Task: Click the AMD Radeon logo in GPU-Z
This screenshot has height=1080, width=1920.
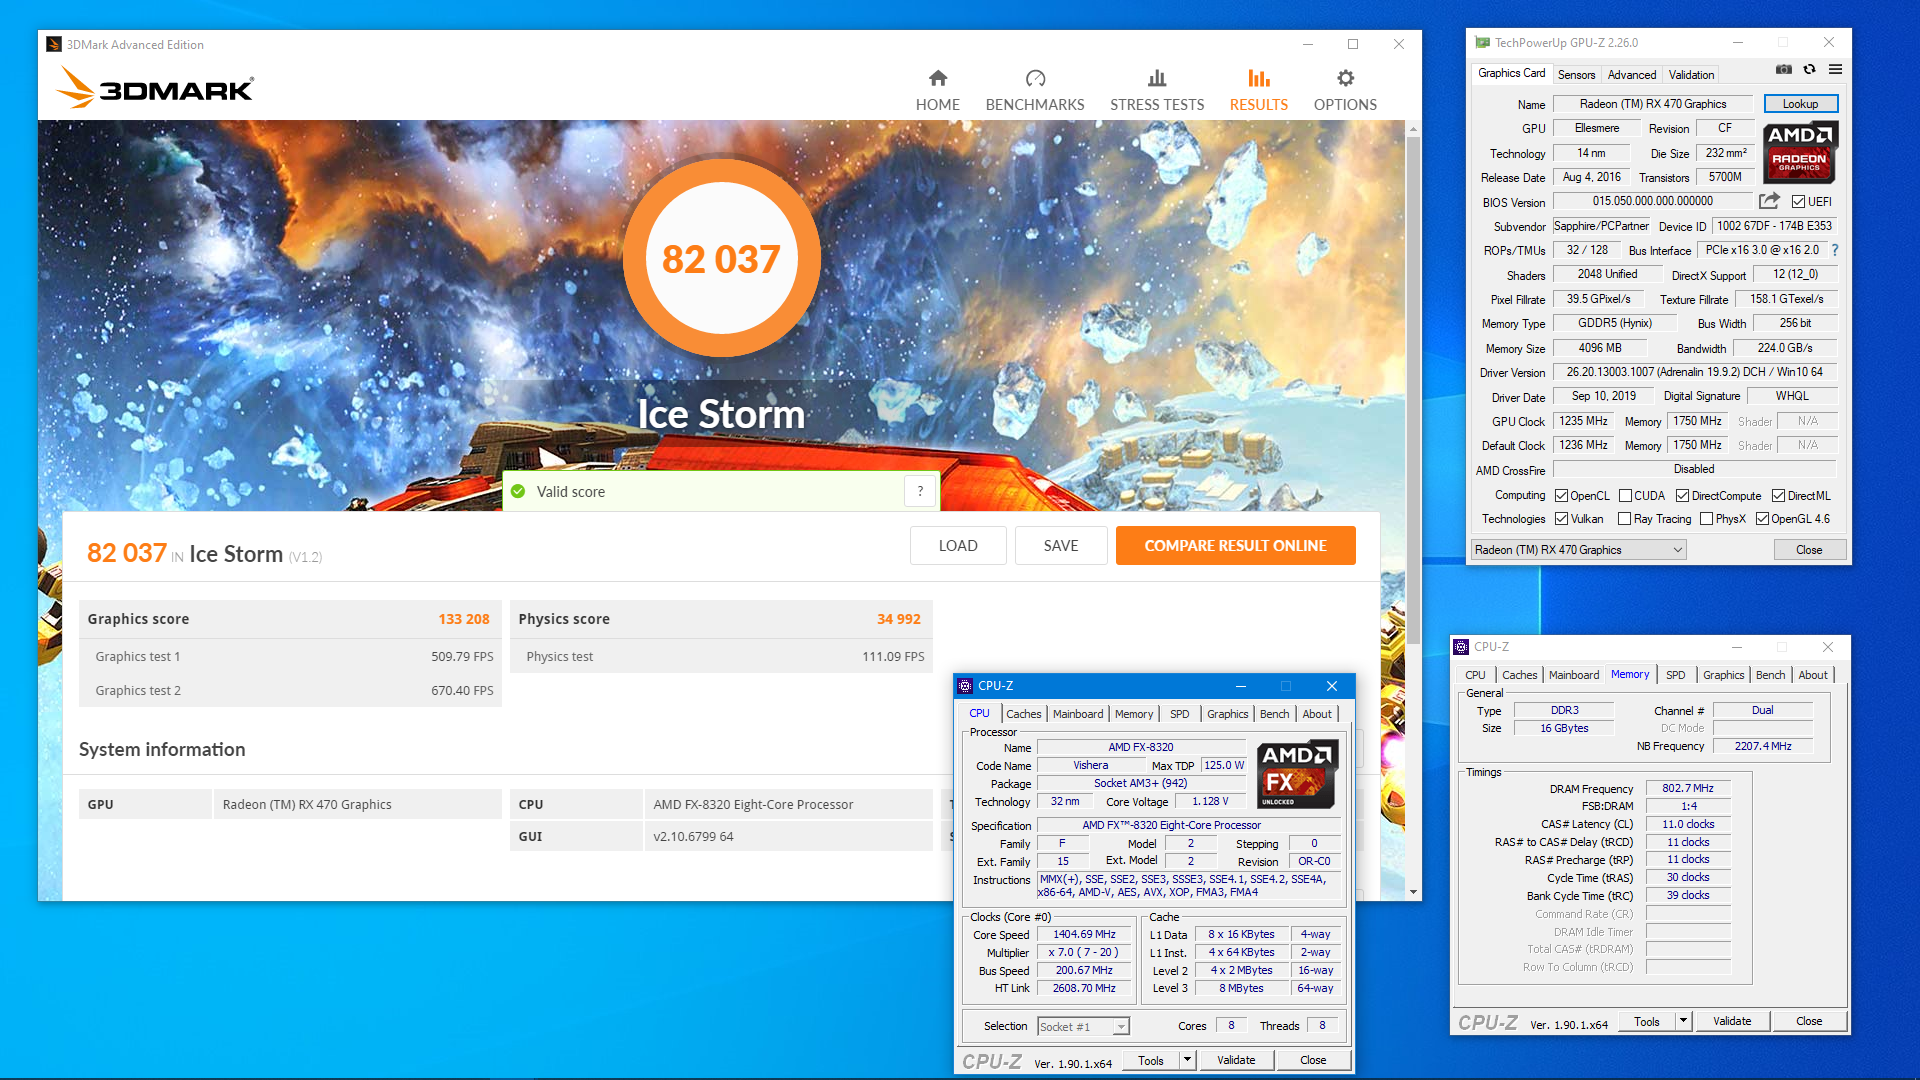Action: coord(1800,152)
